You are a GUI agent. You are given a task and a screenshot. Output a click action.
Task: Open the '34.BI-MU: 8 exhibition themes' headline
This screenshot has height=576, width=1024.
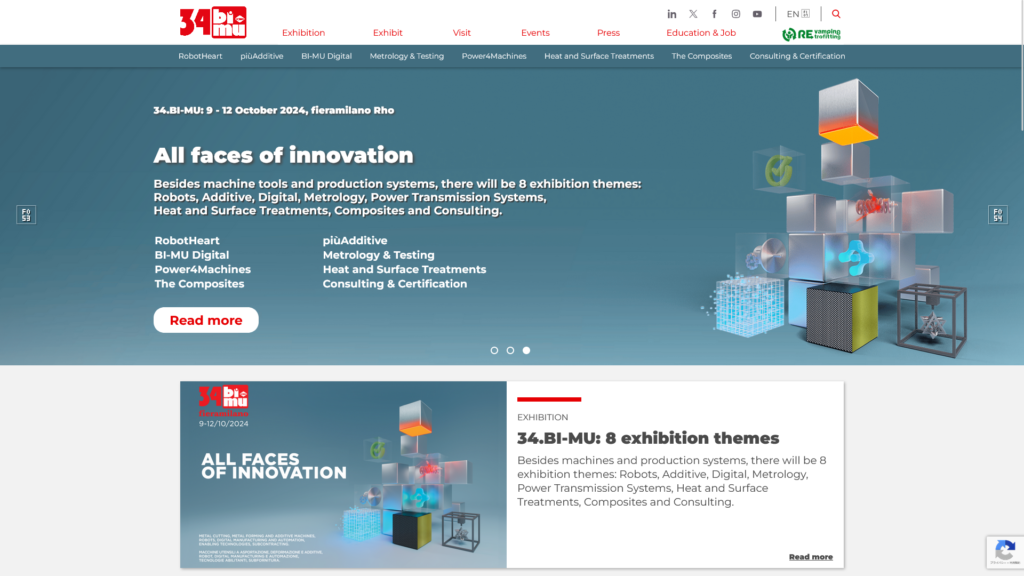coord(648,438)
